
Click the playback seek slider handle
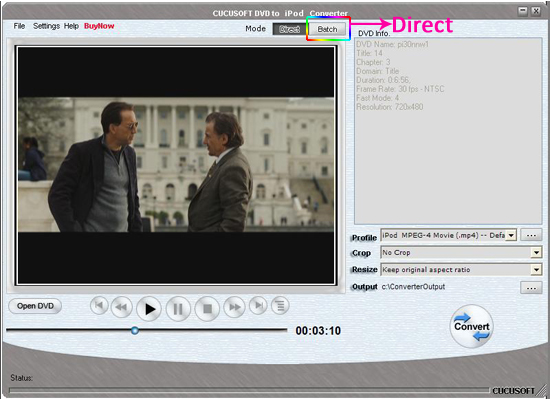[135, 330]
